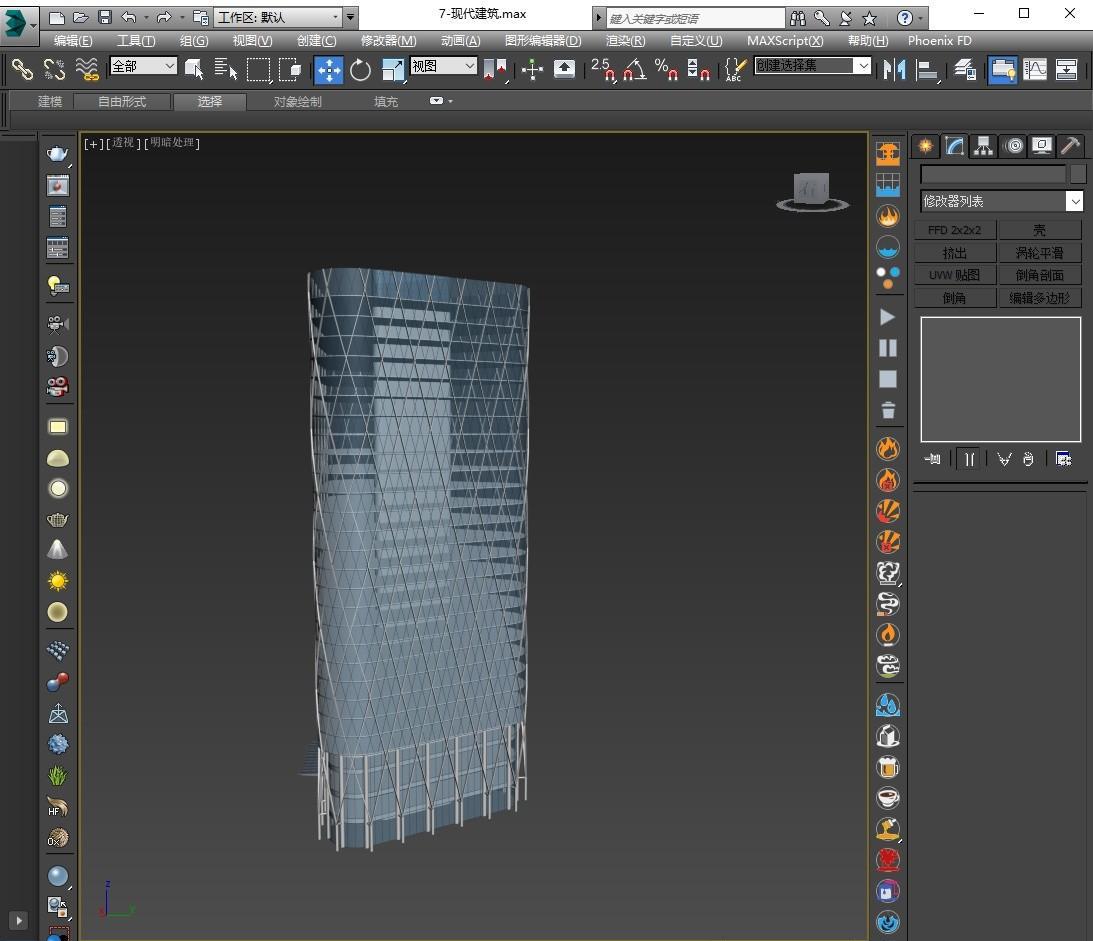Open the Utilities hammer panel
The width and height of the screenshot is (1093, 941).
tap(1070, 146)
